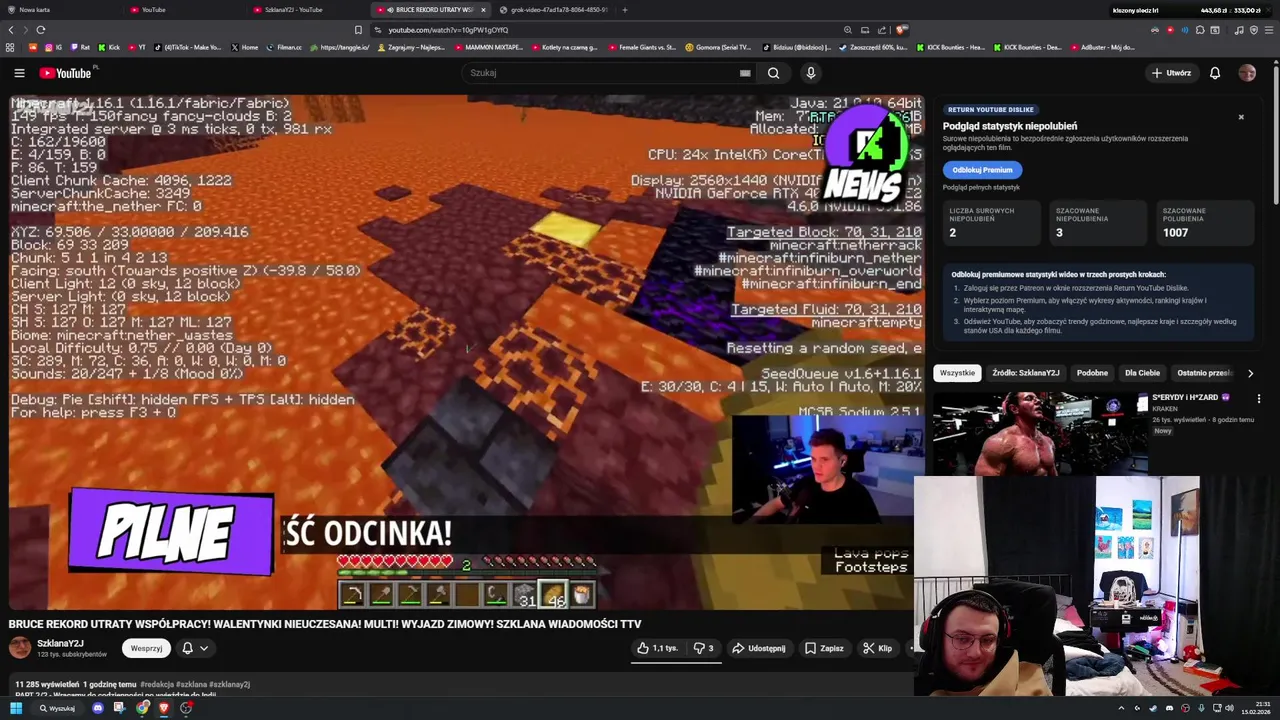The width and height of the screenshot is (1280, 720).
Task: Like the video with thumbs up
Action: pyautogui.click(x=657, y=648)
